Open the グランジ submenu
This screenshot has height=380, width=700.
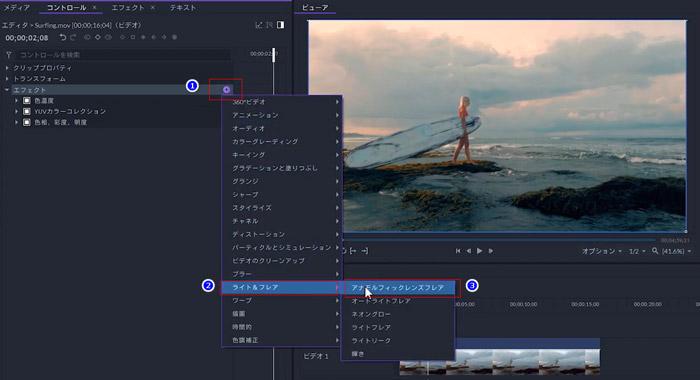[x=282, y=181]
